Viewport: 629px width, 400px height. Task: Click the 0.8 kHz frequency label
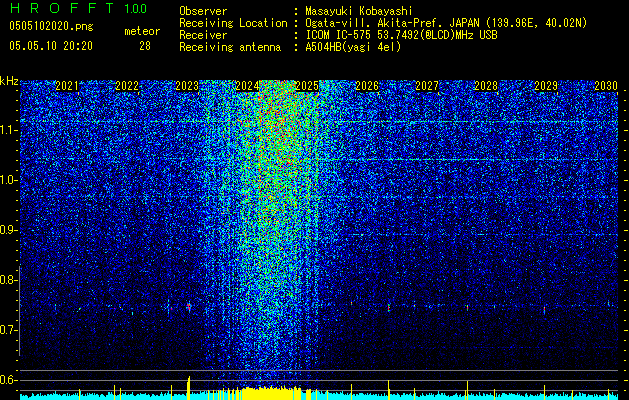pyautogui.click(x=8, y=280)
